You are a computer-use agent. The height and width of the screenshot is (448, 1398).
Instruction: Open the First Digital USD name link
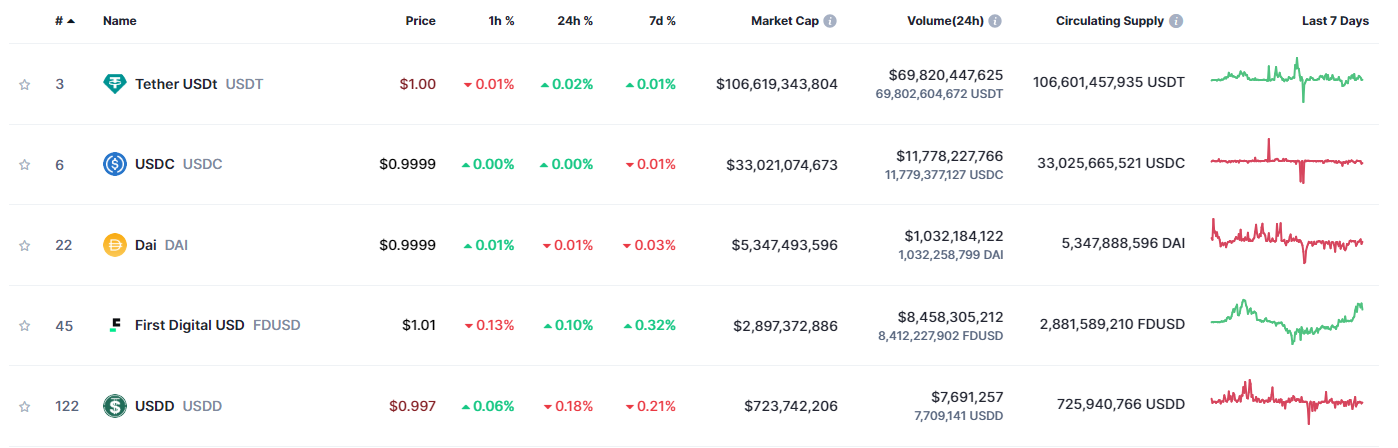(190, 325)
